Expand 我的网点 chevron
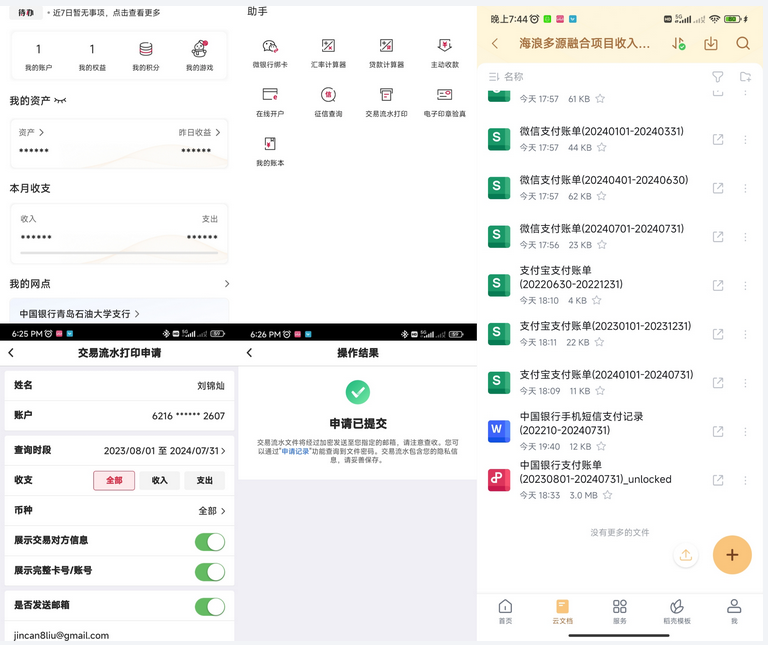The image size is (768, 645). 227,284
